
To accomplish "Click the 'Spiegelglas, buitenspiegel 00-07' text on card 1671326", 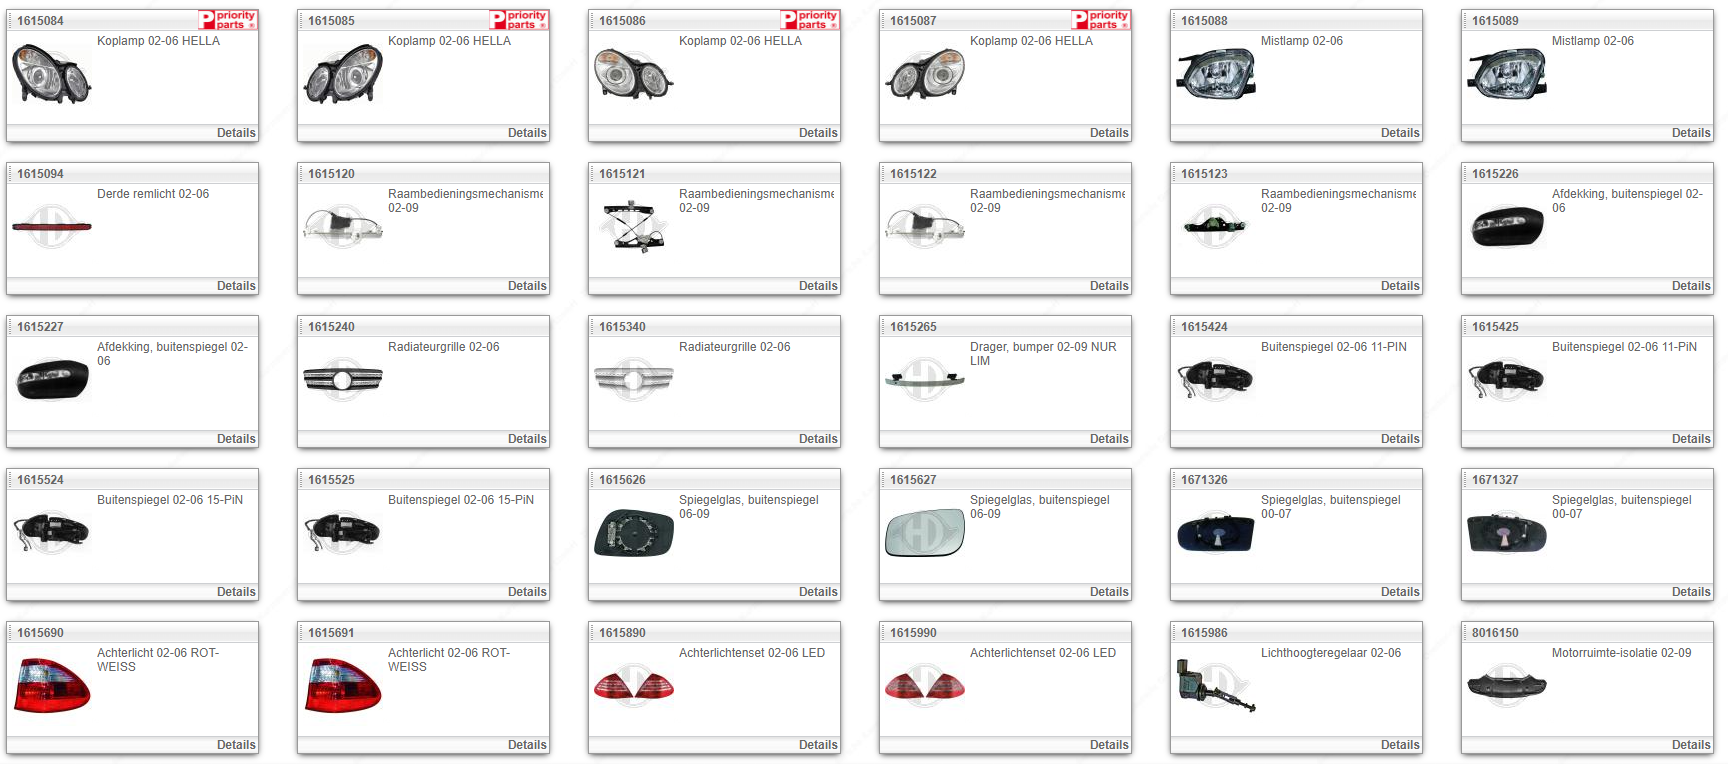I will pyautogui.click(x=1330, y=507).
